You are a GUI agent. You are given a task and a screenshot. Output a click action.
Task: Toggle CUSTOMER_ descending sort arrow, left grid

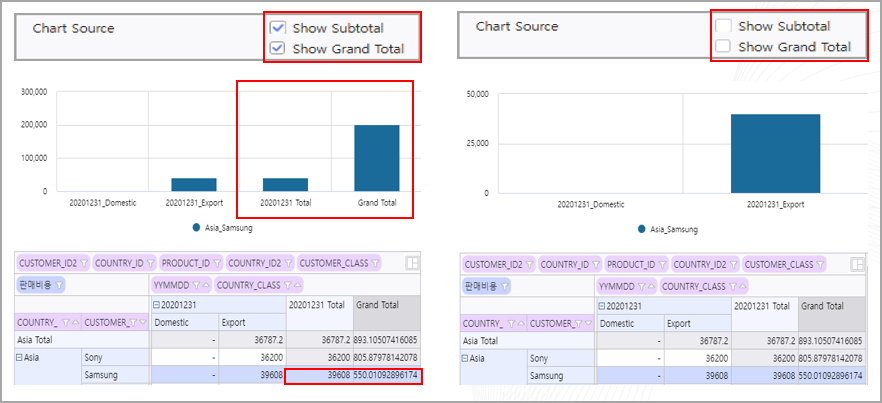pos(143,323)
